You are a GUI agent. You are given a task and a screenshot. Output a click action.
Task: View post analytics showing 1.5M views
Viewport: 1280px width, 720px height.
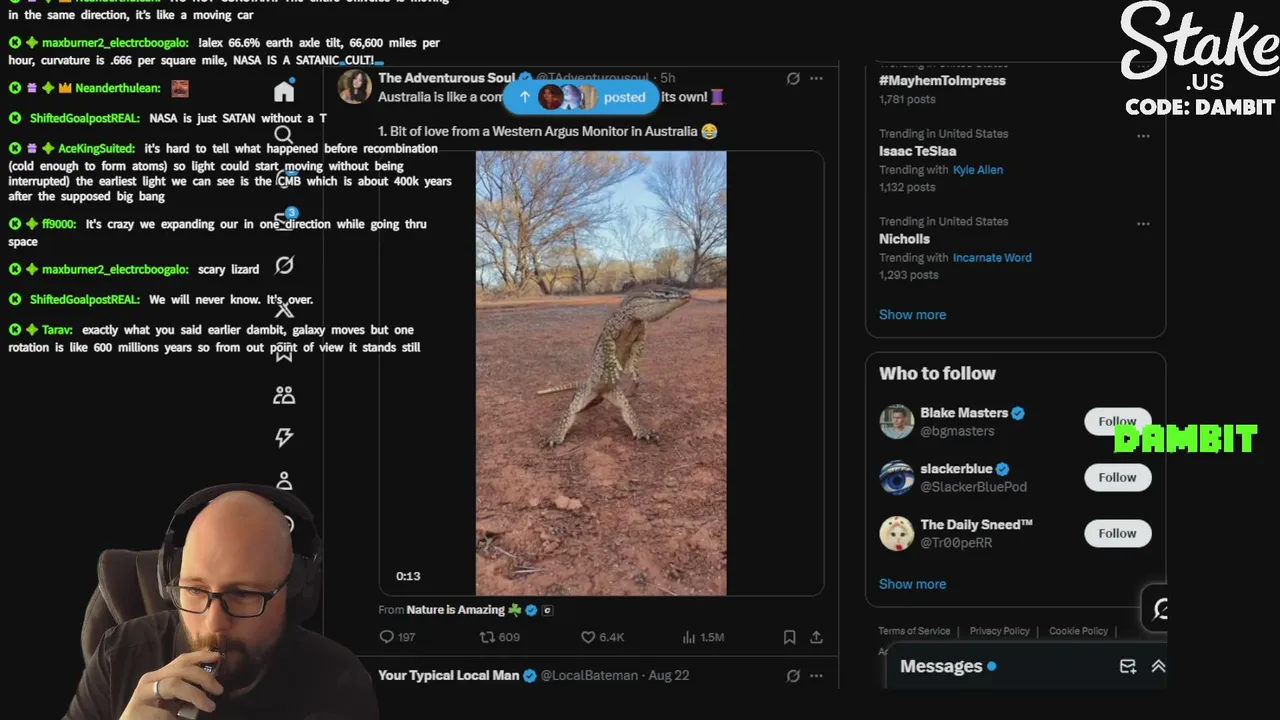click(x=688, y=637)
